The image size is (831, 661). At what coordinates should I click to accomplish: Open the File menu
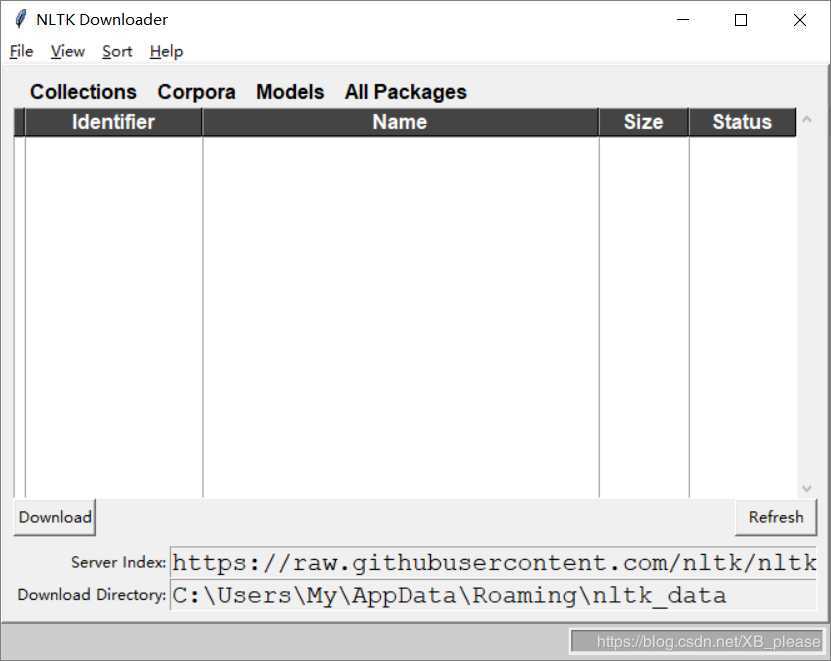(x=21, y=51)
